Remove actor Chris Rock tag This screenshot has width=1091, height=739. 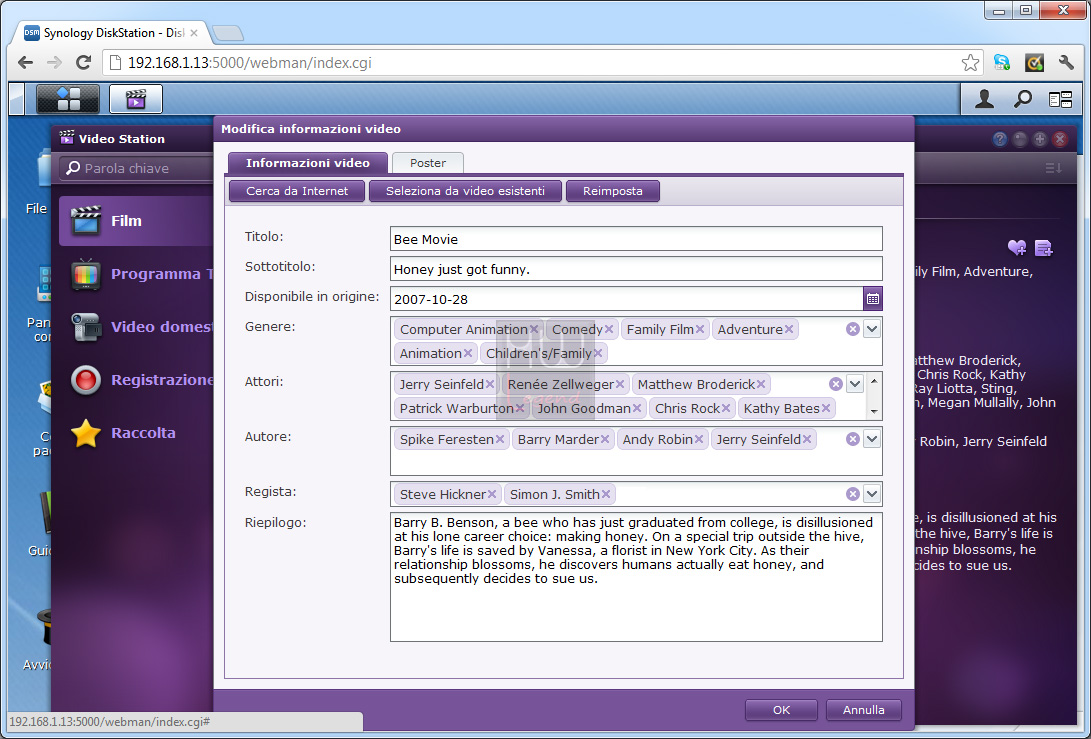pos(726,408)
